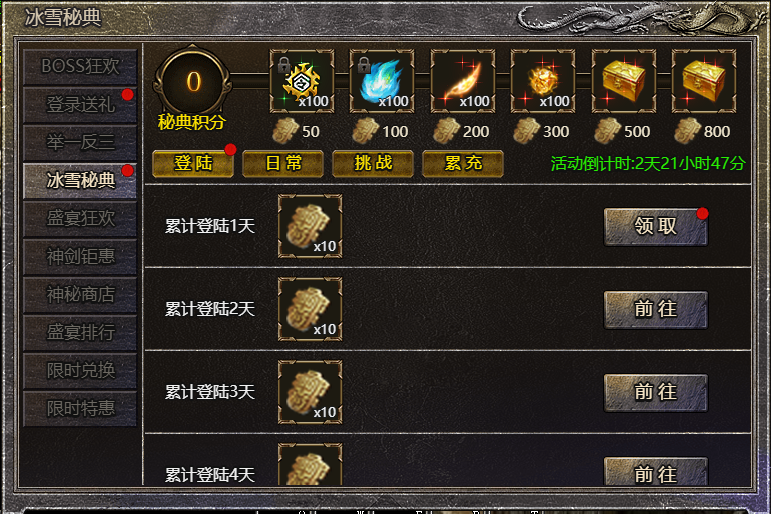
Task: Click the 秘典积分 score orb showing 0
Action: (x=192, y=82)
